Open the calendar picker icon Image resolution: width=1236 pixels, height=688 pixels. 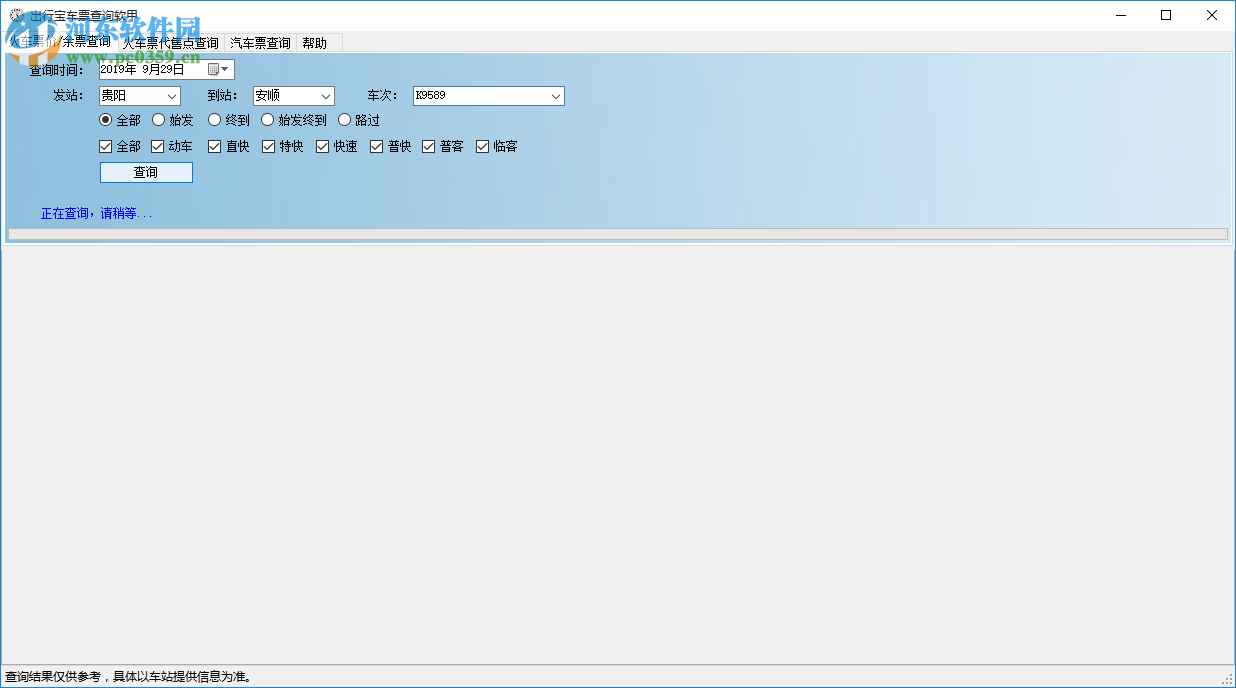click(x=214, y=69)
